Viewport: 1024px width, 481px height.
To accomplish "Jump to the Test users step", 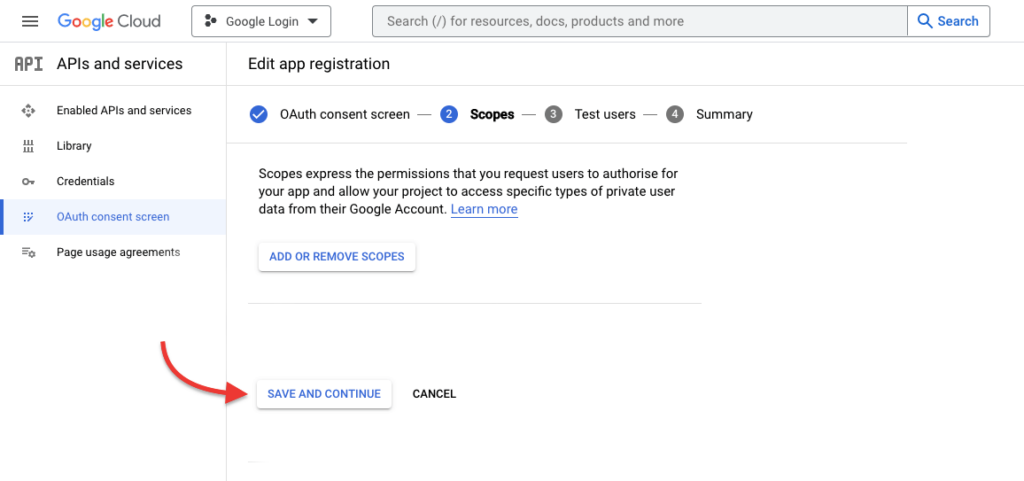I will click(x=604, y=114).
